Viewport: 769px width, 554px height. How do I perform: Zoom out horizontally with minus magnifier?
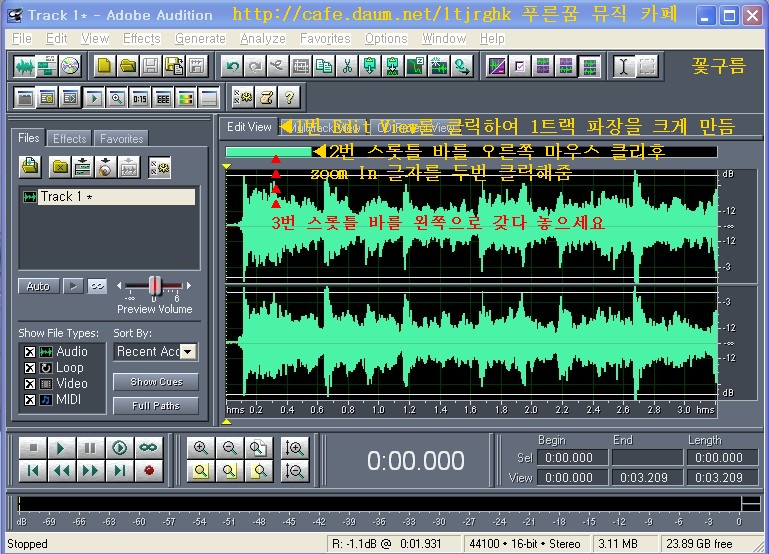(x=230, y=448)
